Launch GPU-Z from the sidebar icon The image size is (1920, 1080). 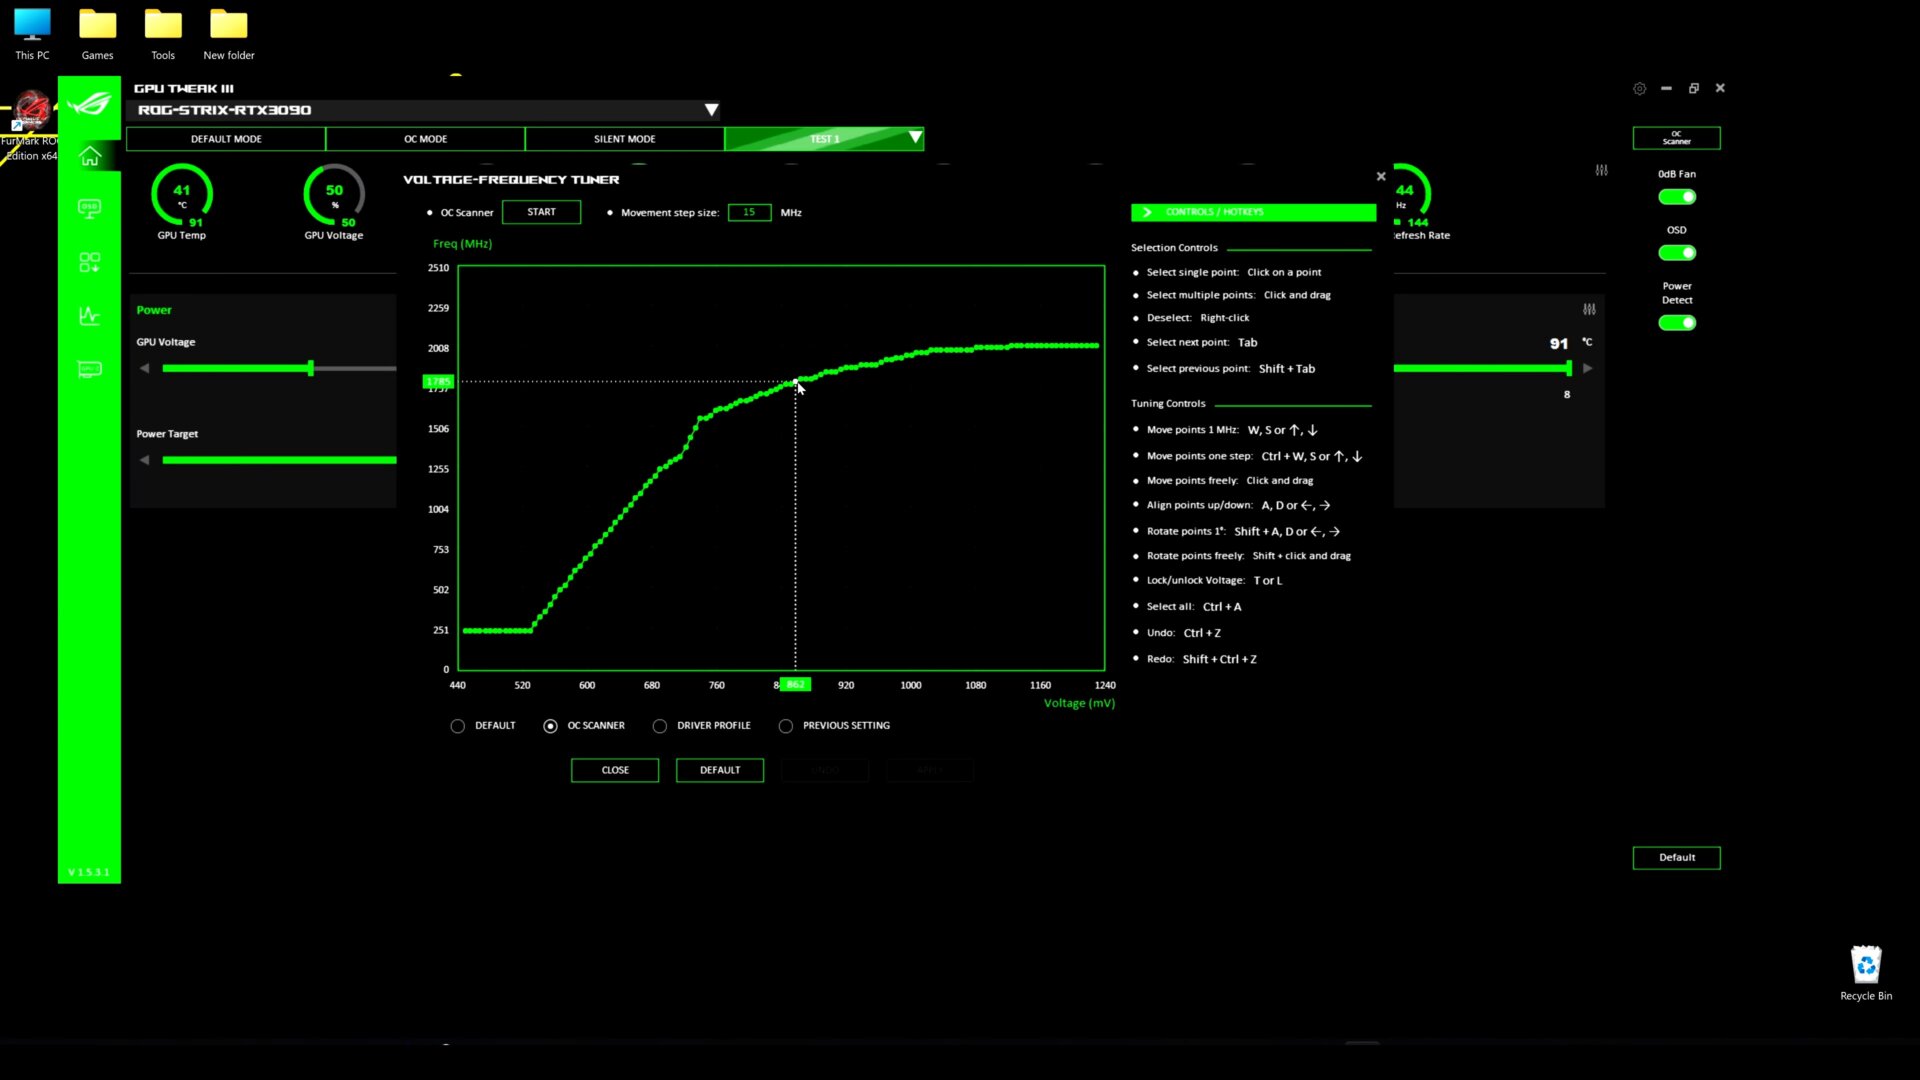pos(90,369)
